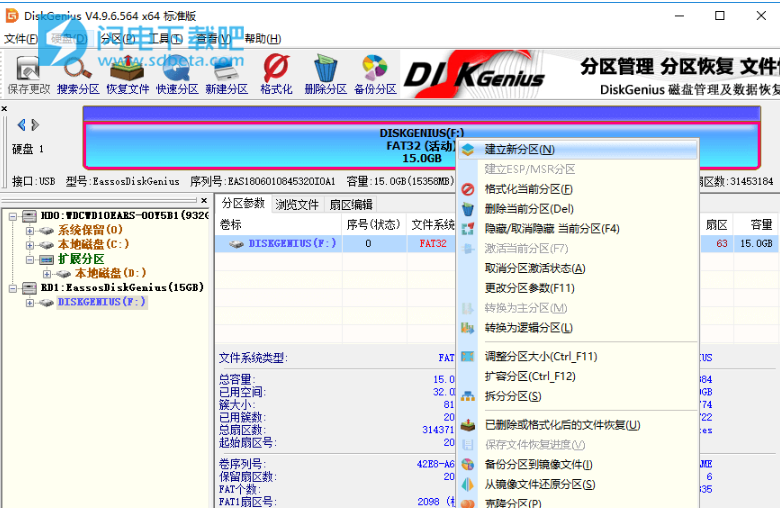
Task: Expand System Reserved (系统保留) tree node
Action: click(30, 231)
